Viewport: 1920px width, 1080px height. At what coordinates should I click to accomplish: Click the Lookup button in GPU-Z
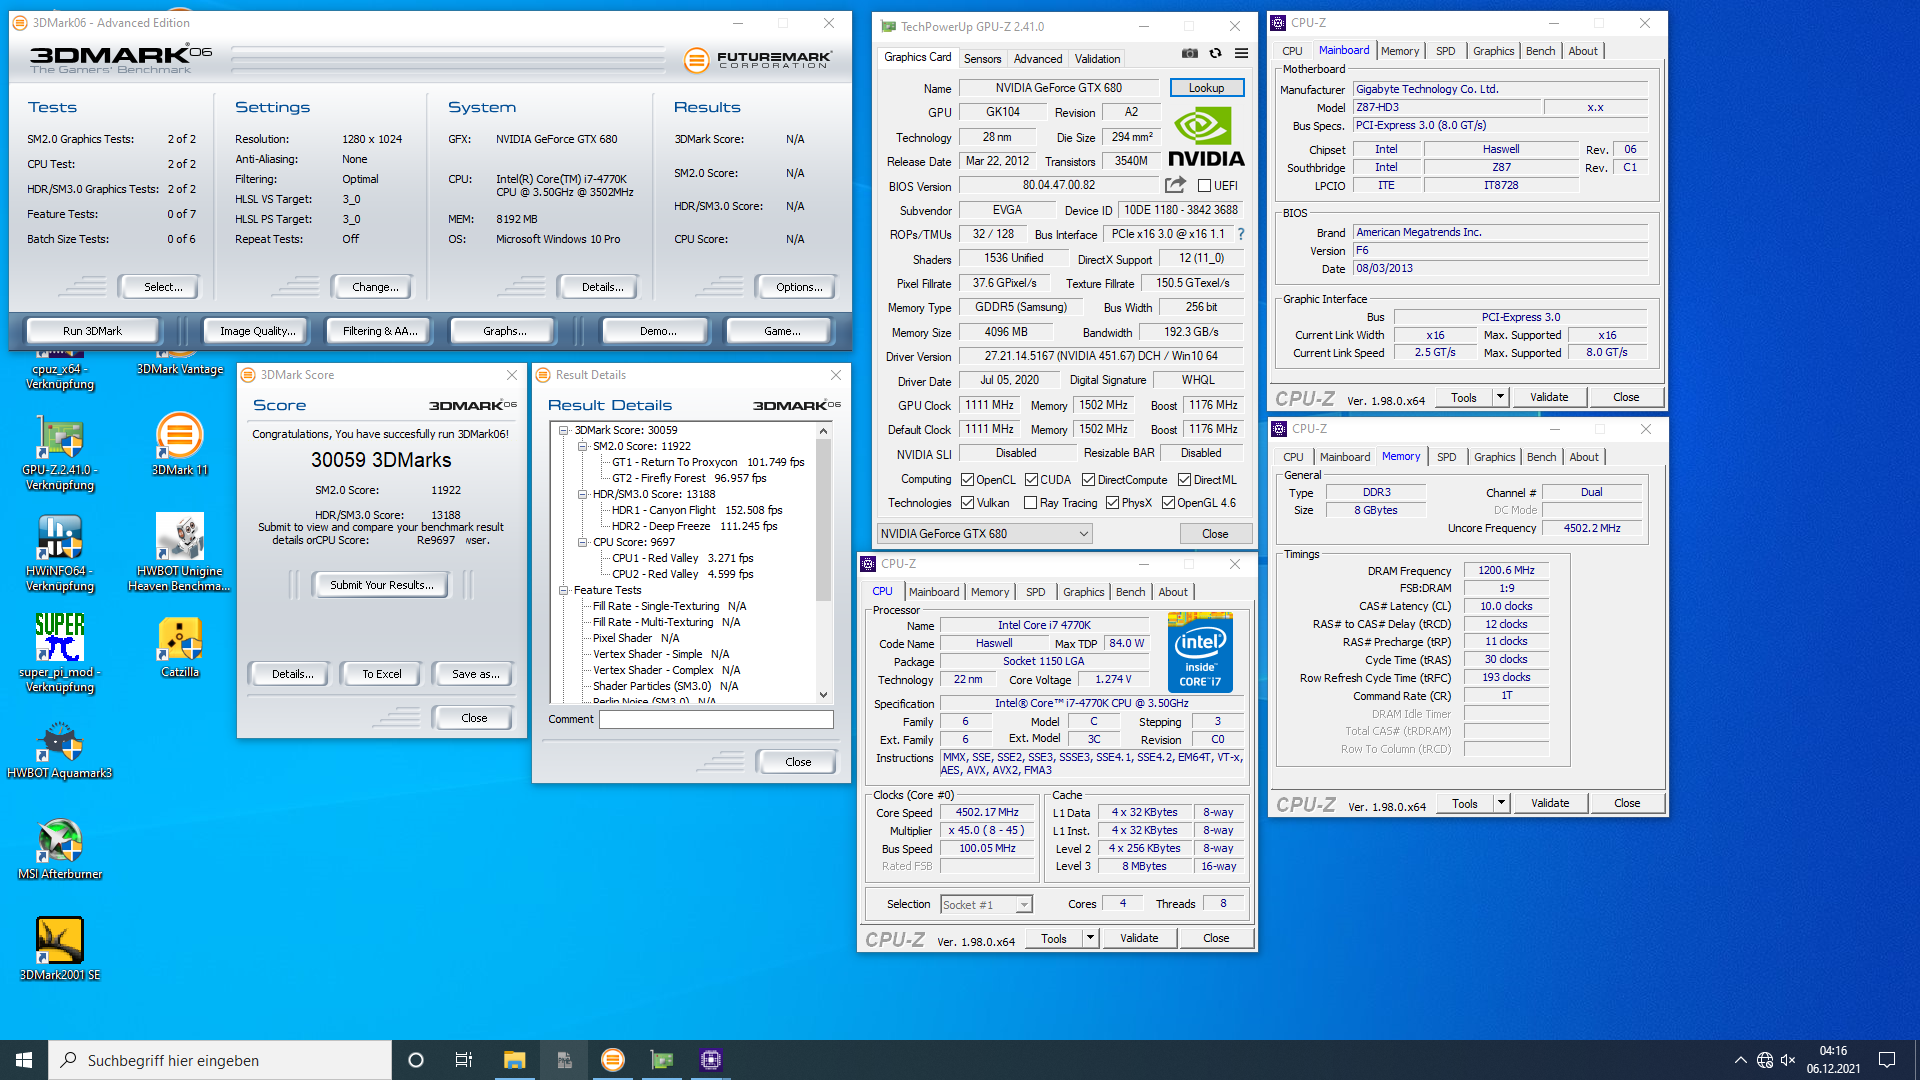tap(1206, 88)
